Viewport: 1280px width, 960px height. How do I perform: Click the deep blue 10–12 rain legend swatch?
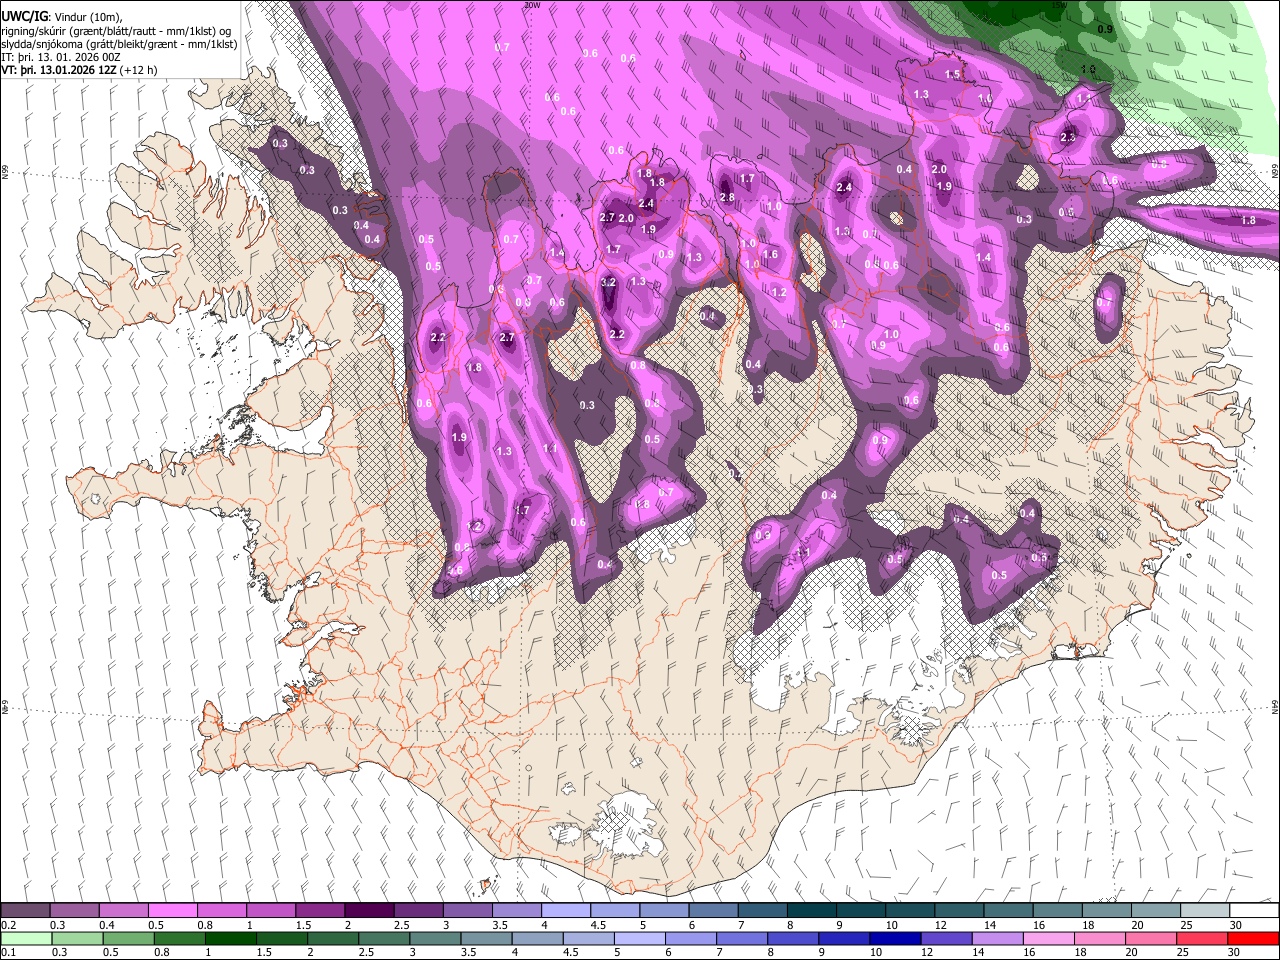[895, 938]
